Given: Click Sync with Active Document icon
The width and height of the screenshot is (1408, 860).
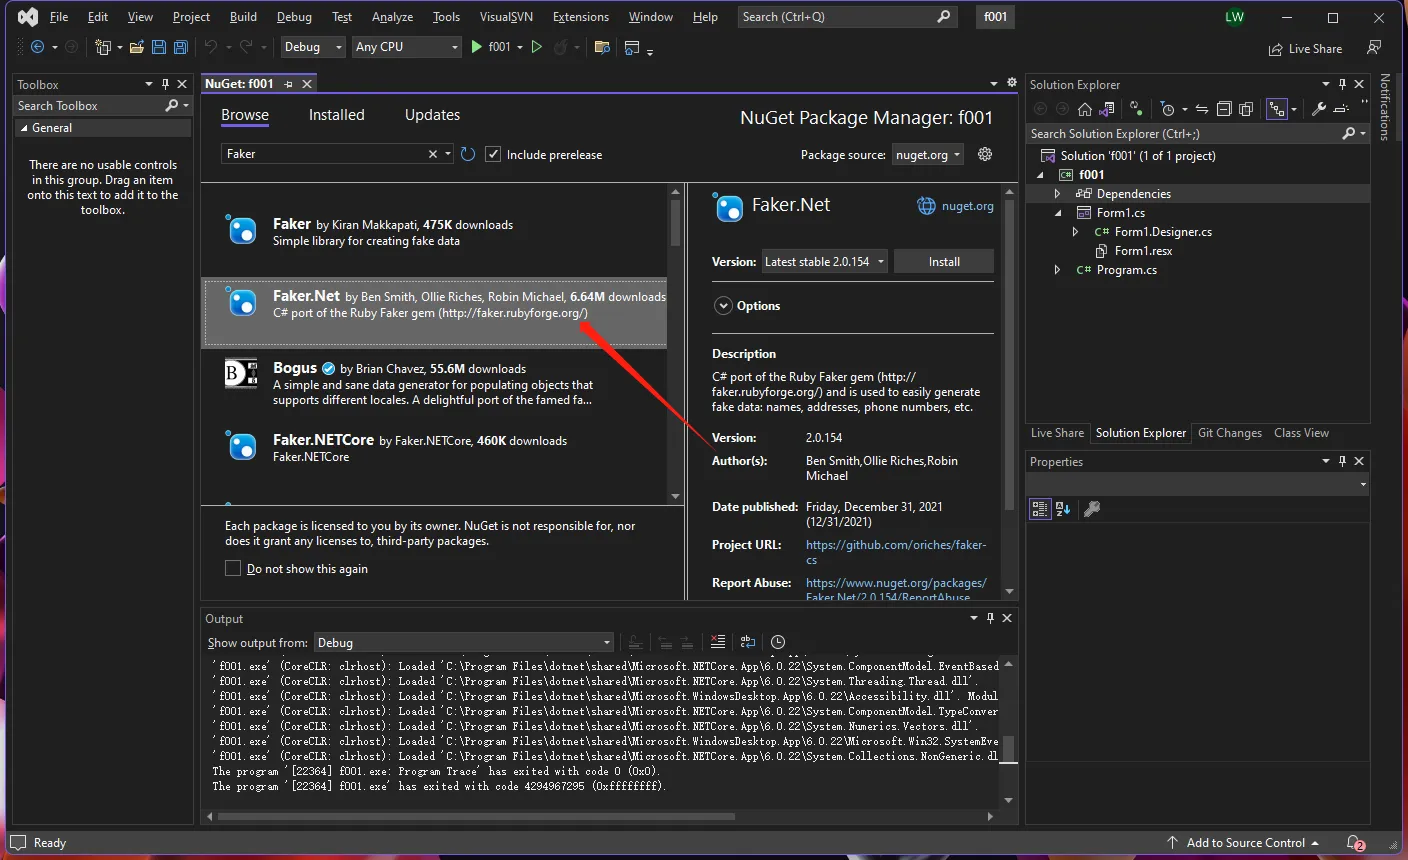Looking at the screenshot, I should point(1202,109).
